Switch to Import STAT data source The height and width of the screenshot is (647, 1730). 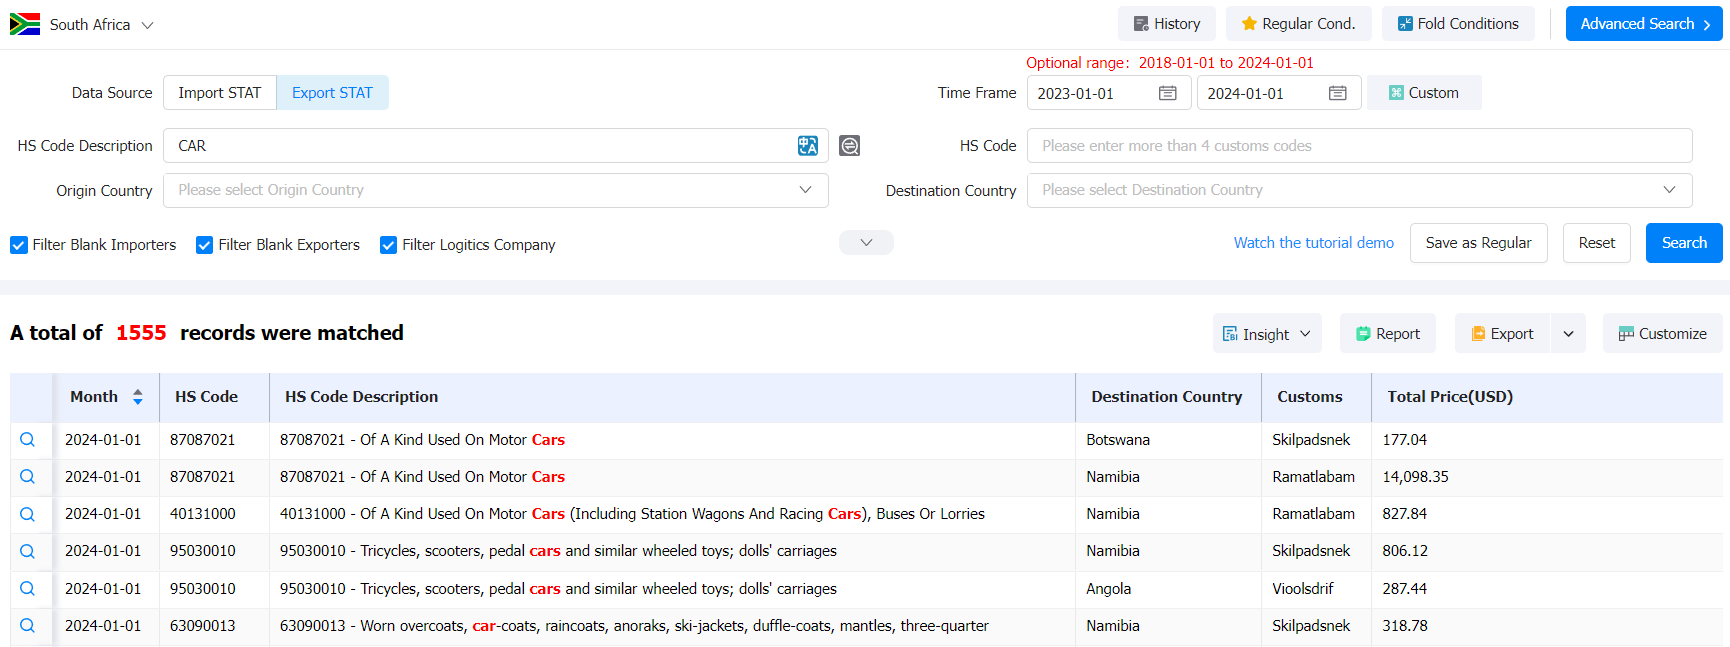(x=219, y=93)
